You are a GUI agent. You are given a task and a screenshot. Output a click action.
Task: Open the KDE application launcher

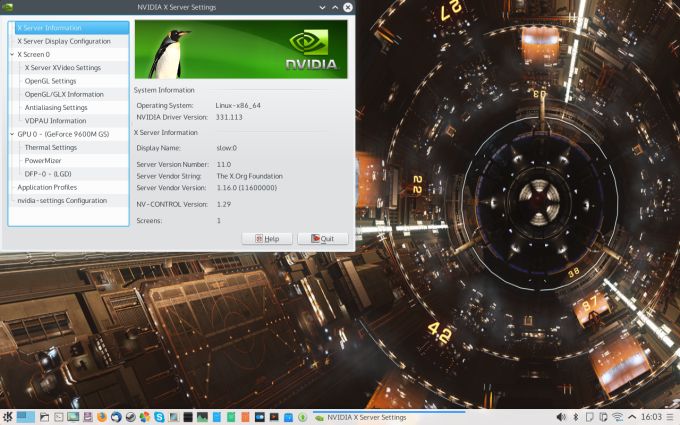(7, 417)
